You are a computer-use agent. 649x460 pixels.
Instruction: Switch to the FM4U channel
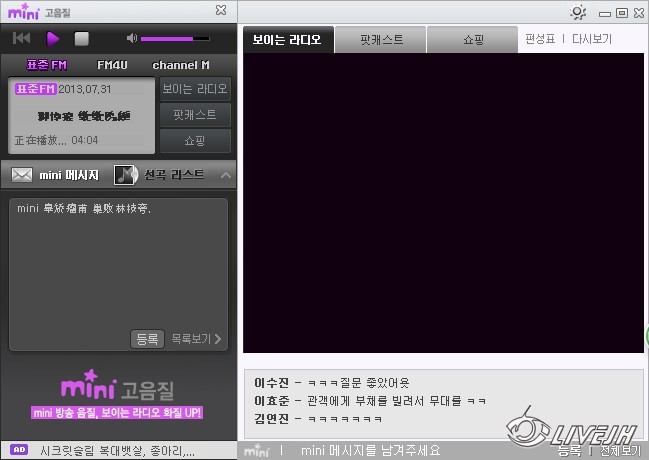[112, 65]
